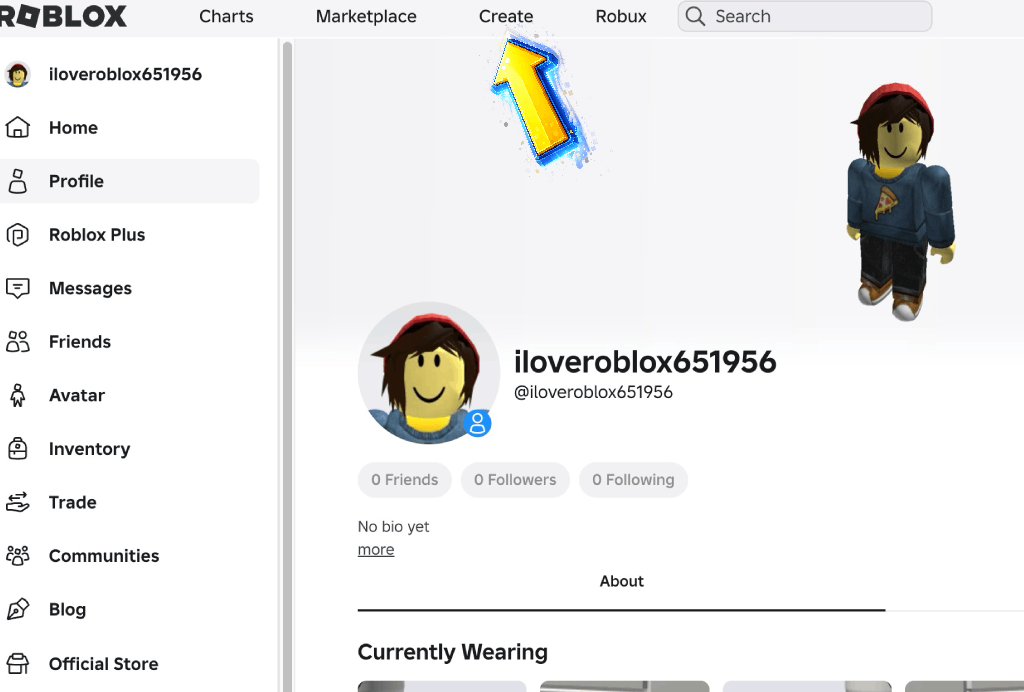Click the Messages chat icon
1024x692 pixels.
[x=18, y=288]
